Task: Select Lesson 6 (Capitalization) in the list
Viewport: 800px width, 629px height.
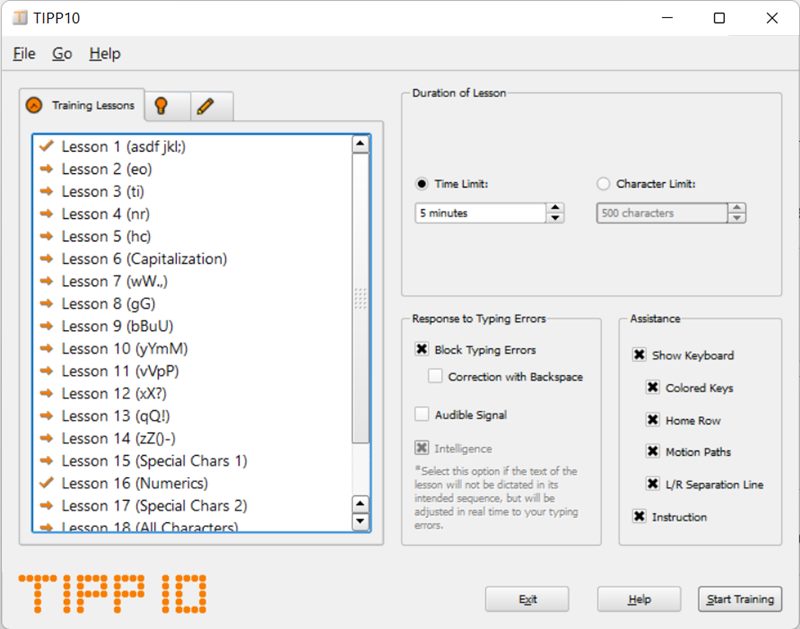Action: (x=140, y=258)
